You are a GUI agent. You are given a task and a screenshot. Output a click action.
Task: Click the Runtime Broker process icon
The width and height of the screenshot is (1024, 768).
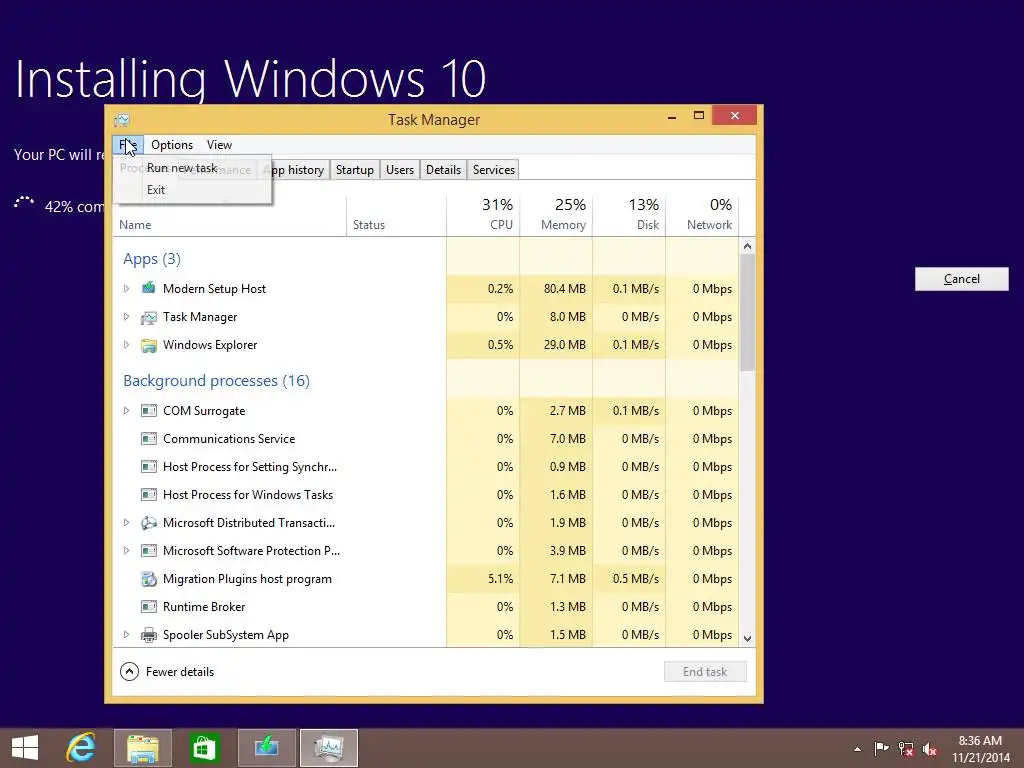pyautogui.click(x=149, y=607)
